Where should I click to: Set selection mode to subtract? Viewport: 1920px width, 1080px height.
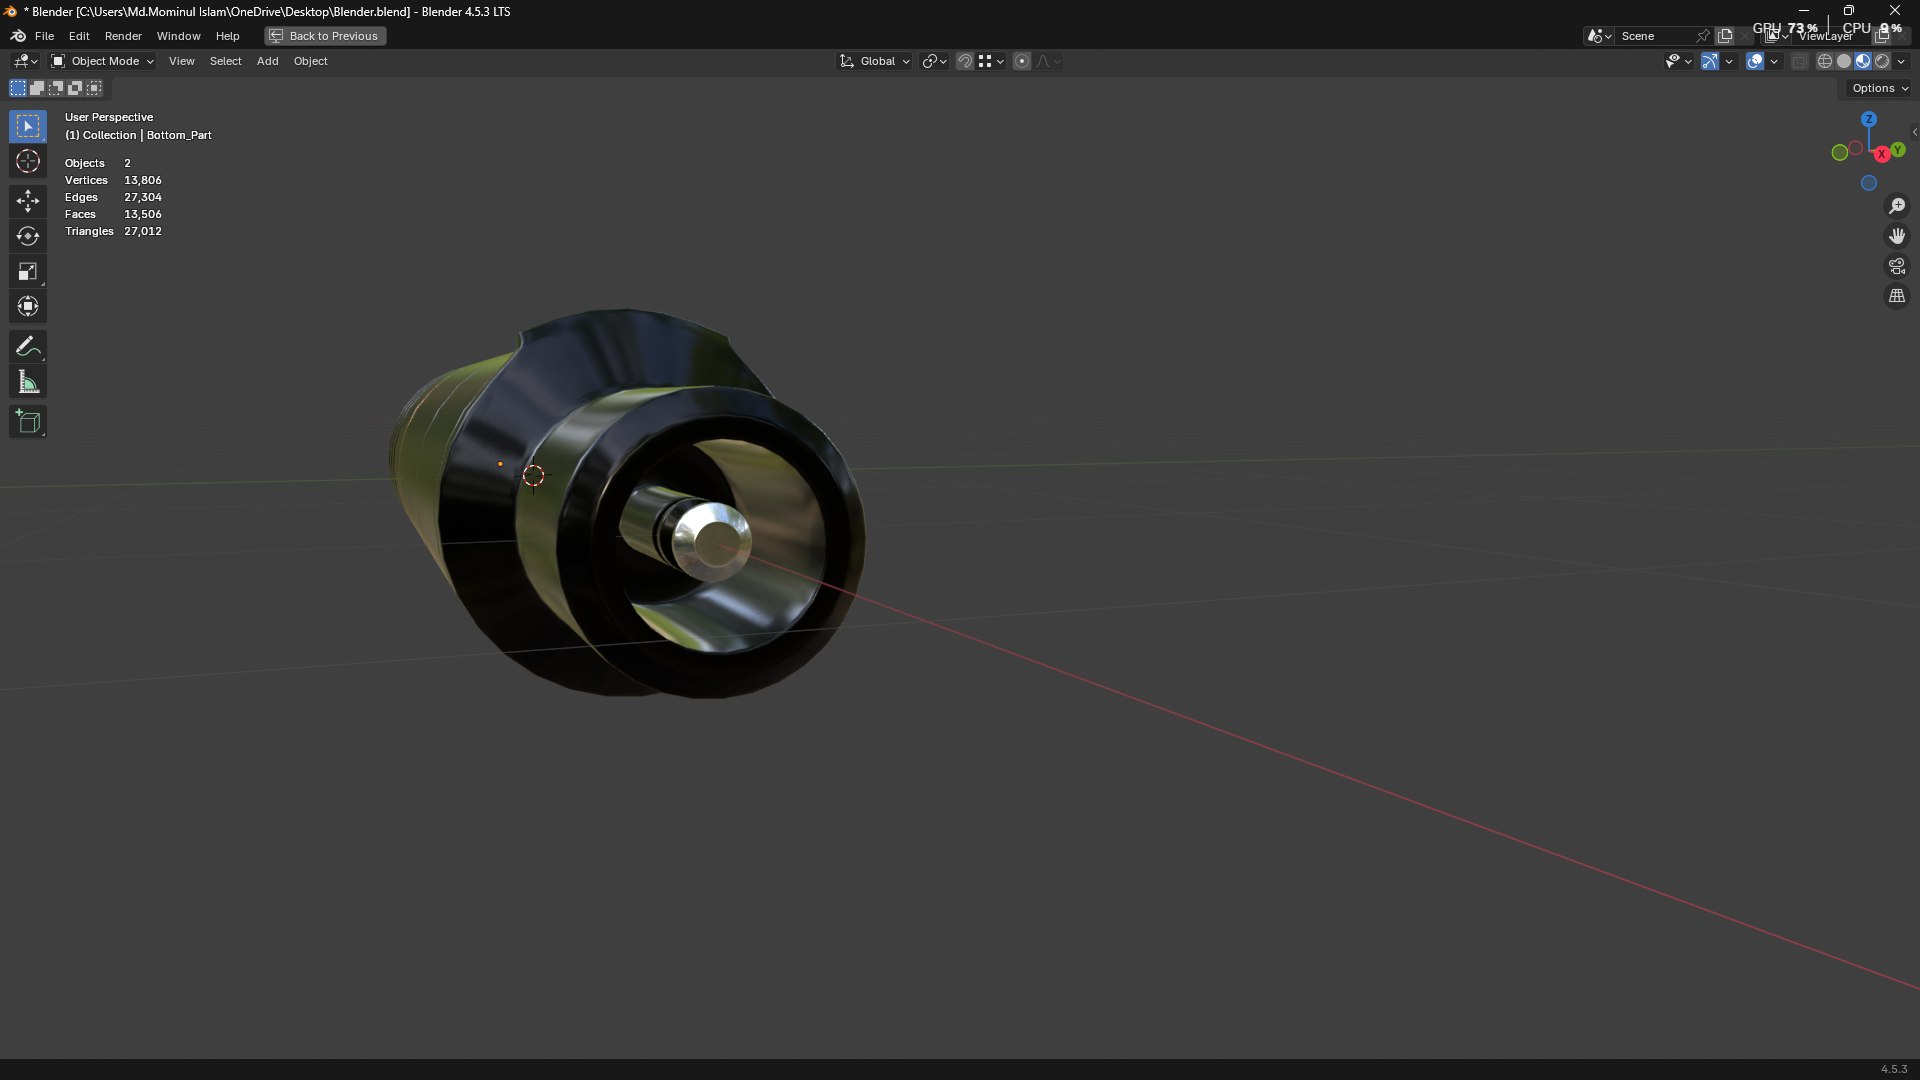pyautogui.click(x=56, y=88)
